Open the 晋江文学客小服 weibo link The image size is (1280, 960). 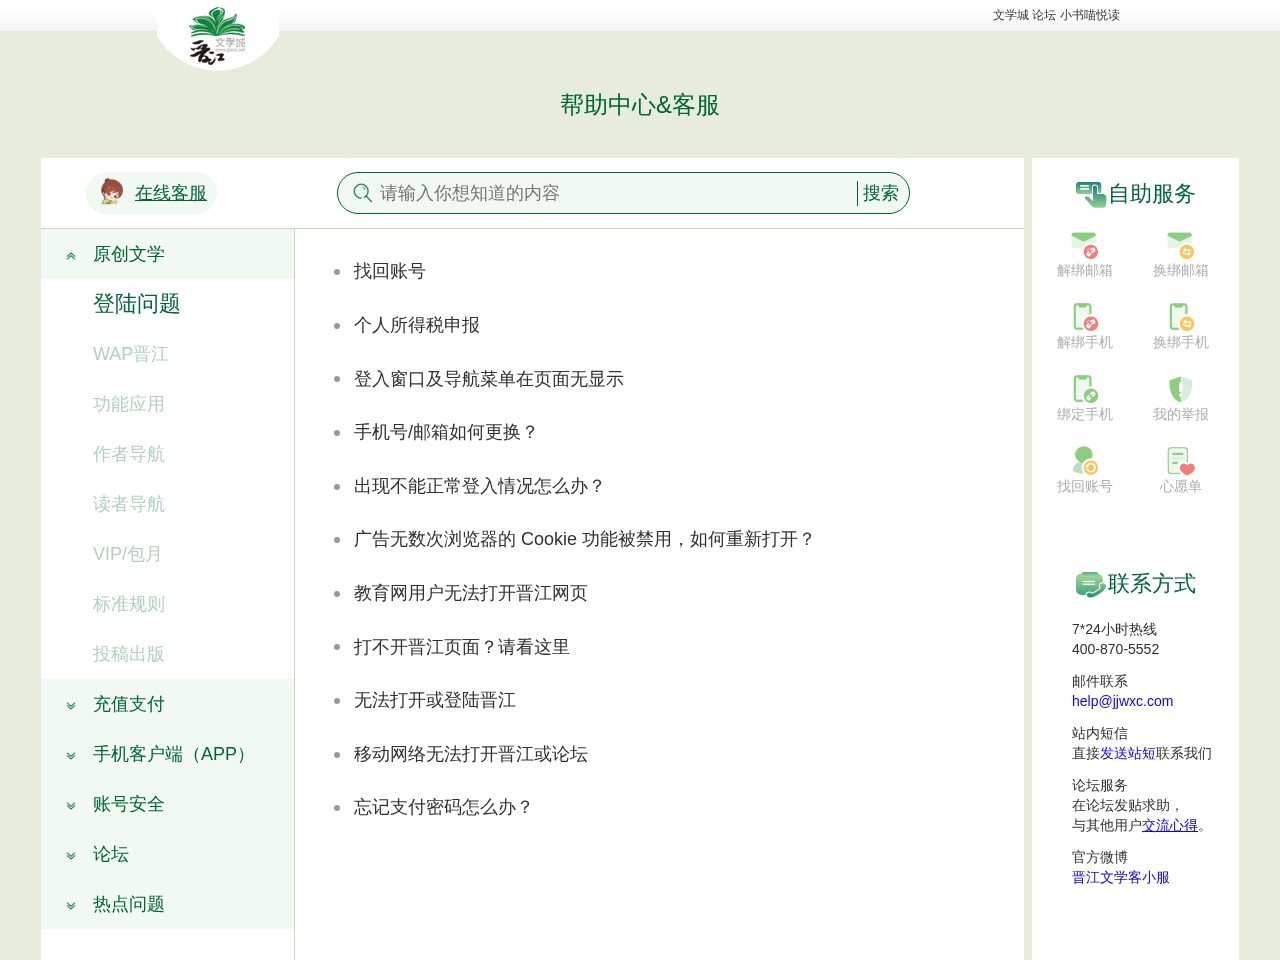(1121, 877)
